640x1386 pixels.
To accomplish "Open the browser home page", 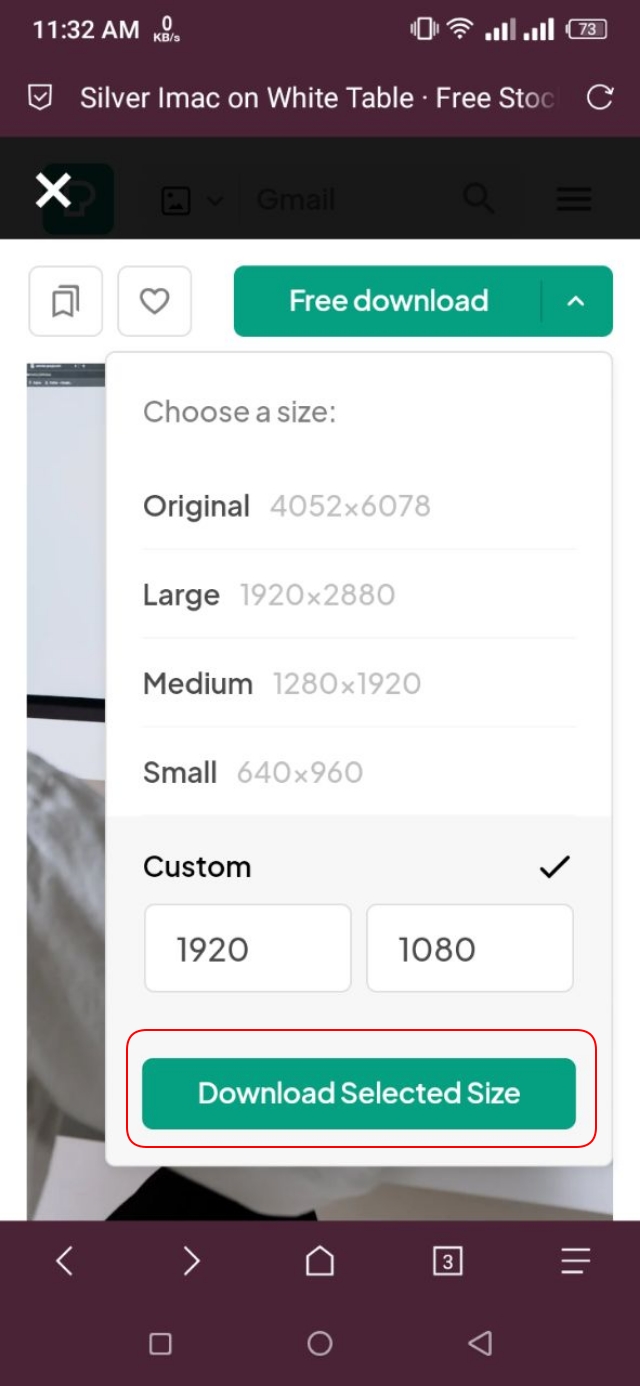I will click(320, 1262).
